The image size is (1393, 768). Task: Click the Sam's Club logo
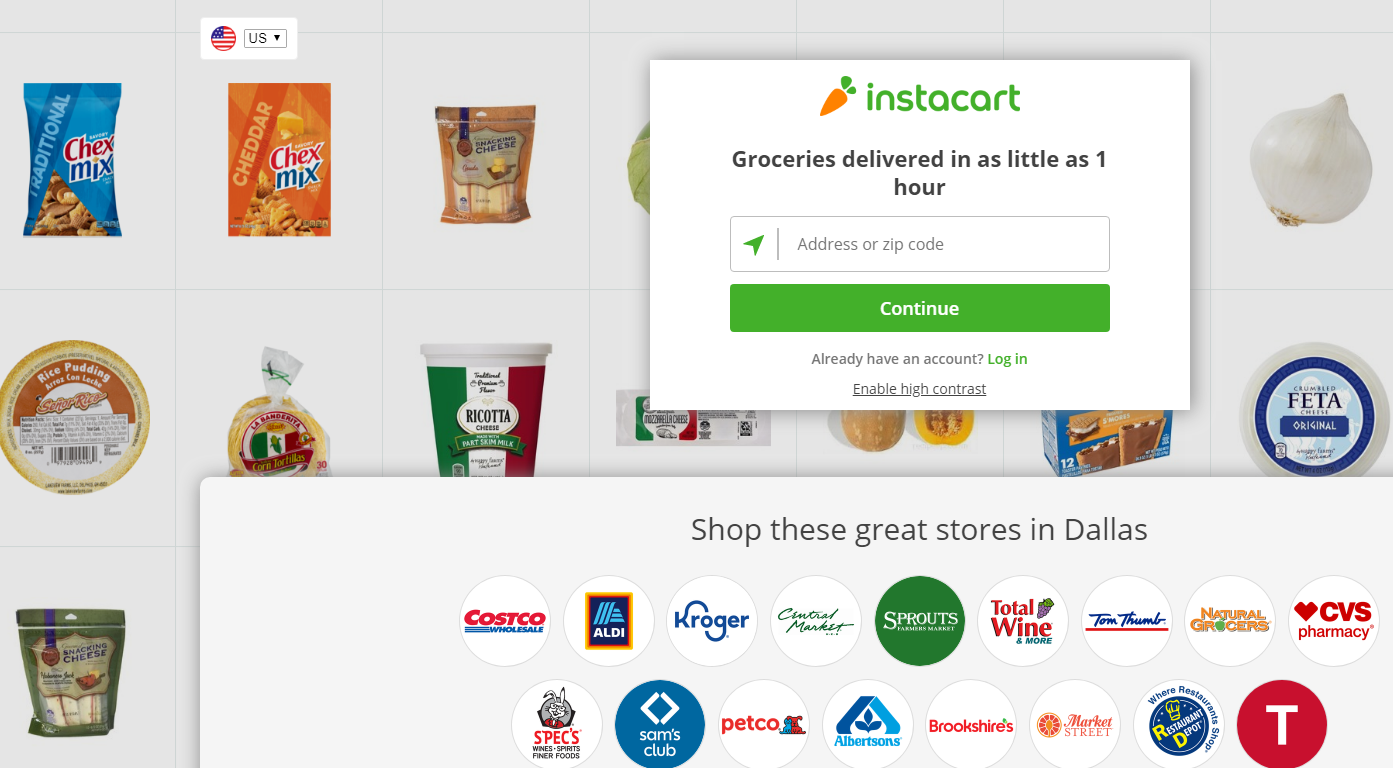point(660,725)
